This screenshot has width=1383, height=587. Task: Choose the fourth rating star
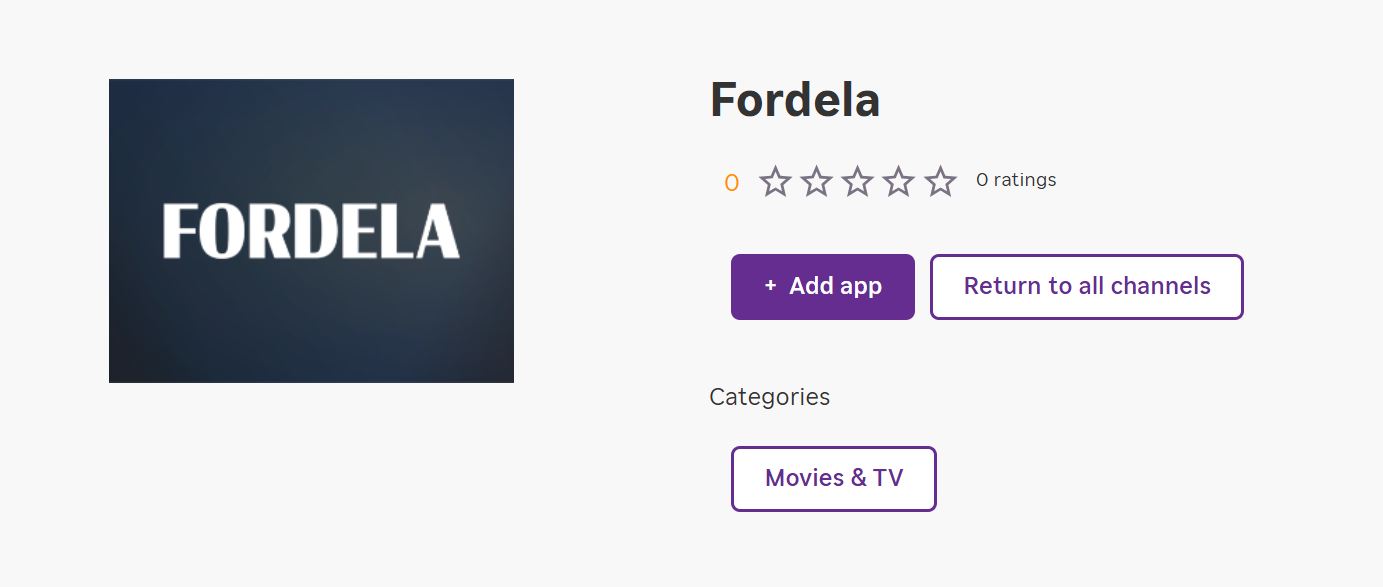click(x=899, y=182)
